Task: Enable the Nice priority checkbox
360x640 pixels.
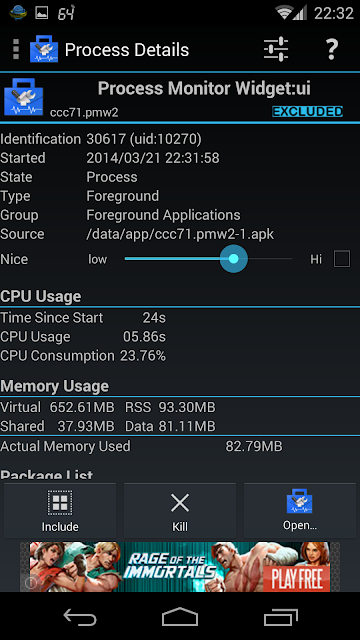Action: tap(342, 259)
